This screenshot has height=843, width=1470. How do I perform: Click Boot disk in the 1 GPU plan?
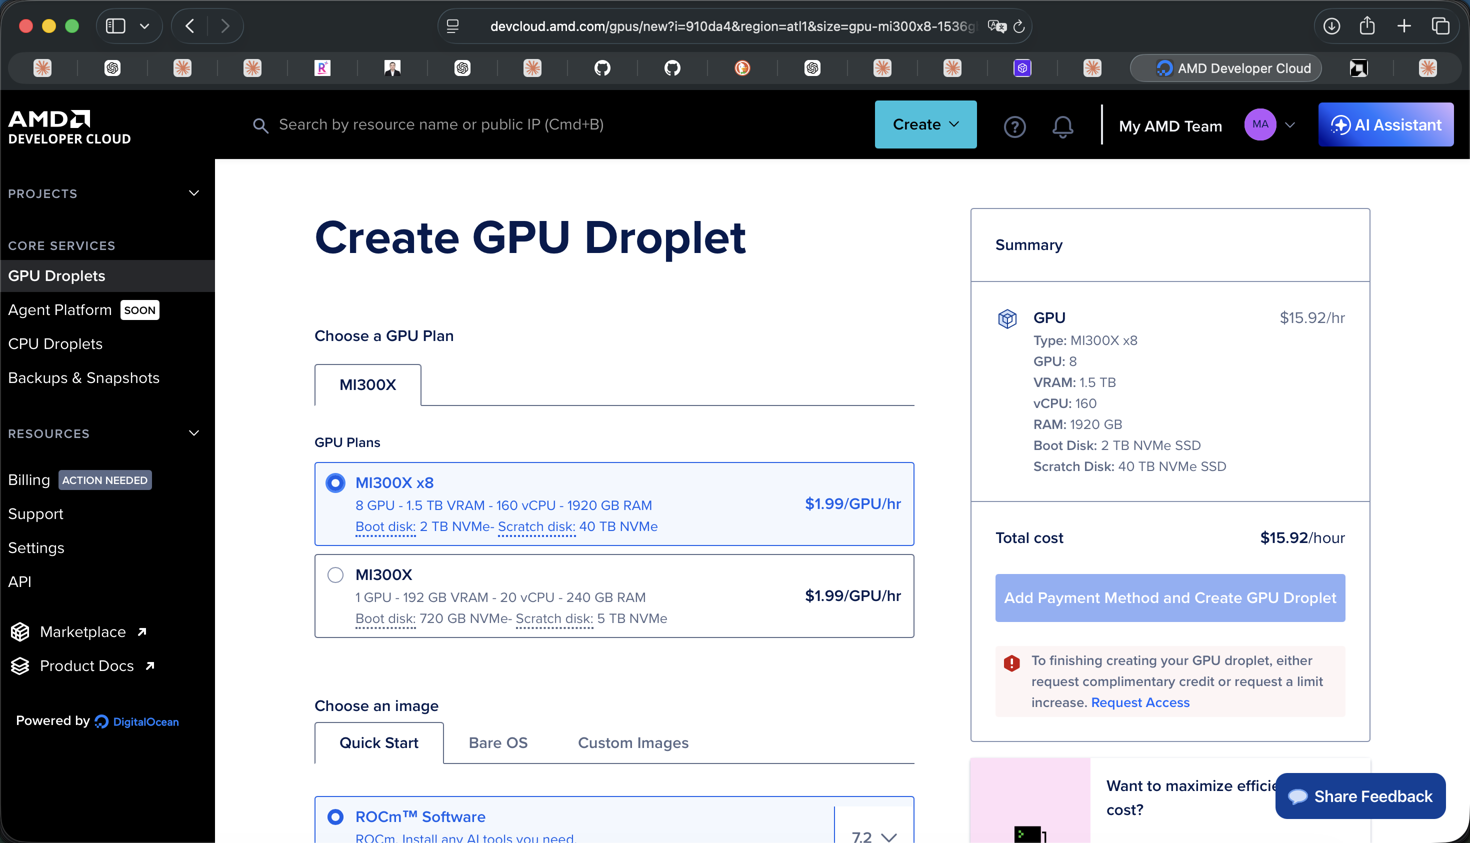[384, 619]
